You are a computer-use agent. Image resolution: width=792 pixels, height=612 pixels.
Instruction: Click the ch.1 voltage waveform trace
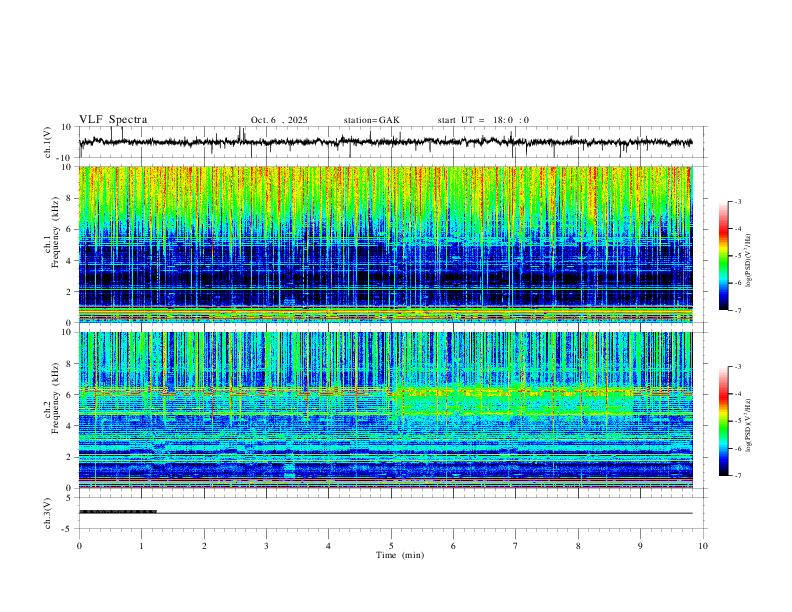coord(385,142)
